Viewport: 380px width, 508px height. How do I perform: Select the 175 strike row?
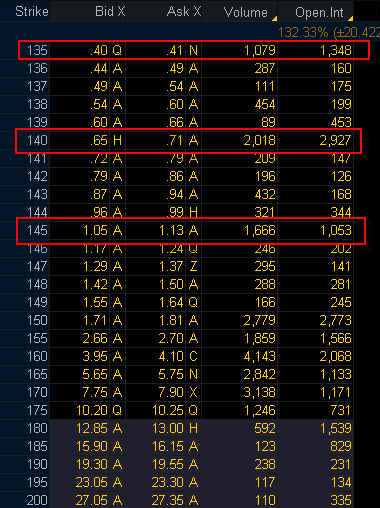(x=177, y=410)
